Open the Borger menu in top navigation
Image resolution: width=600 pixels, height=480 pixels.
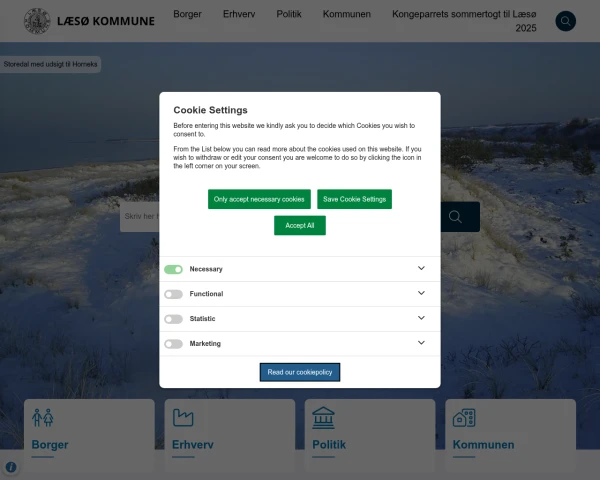tap(188, 14)
